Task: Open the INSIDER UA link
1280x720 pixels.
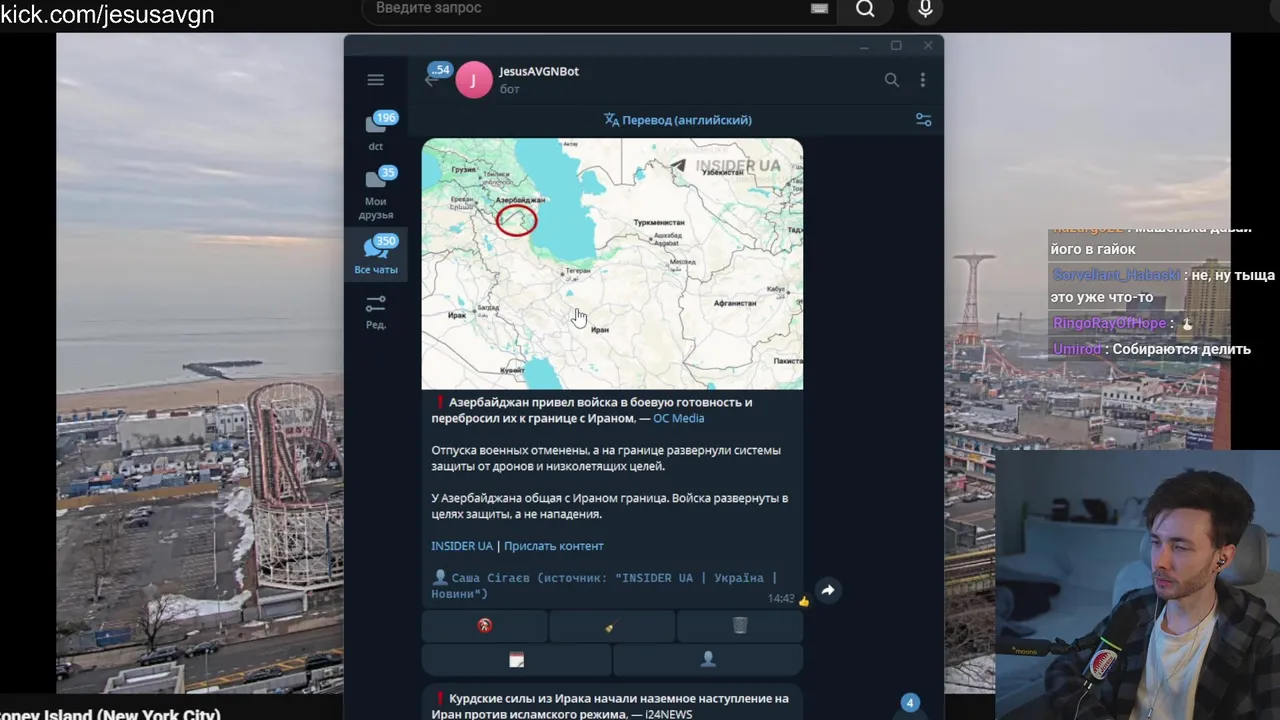Action: coord(462,546)
